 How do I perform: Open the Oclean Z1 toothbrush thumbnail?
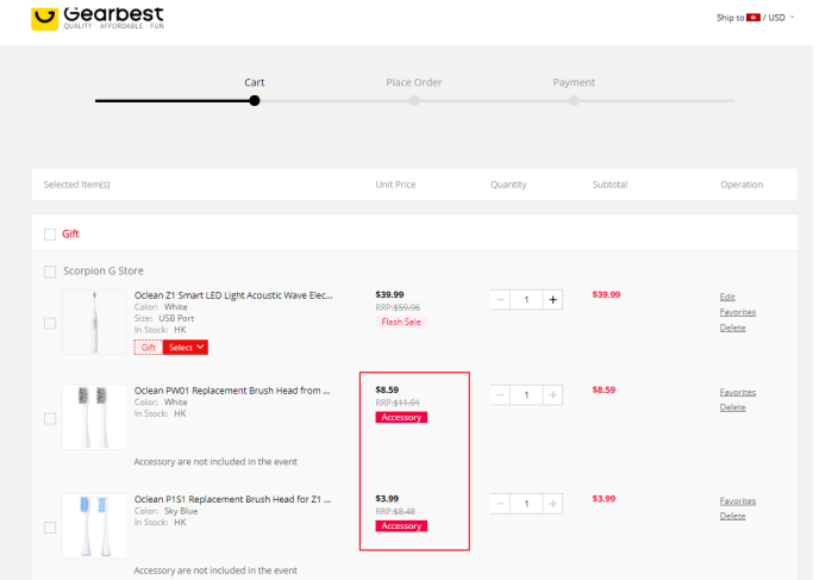point(94,322)
